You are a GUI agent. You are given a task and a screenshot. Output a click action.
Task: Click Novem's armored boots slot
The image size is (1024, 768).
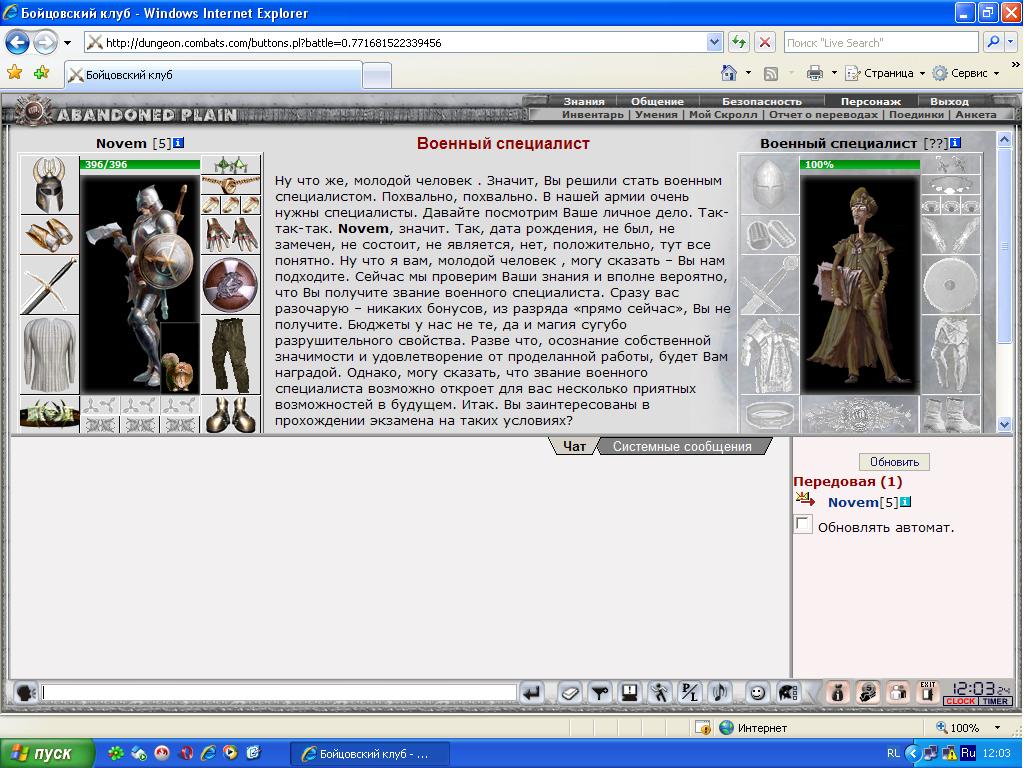point(231,414)
